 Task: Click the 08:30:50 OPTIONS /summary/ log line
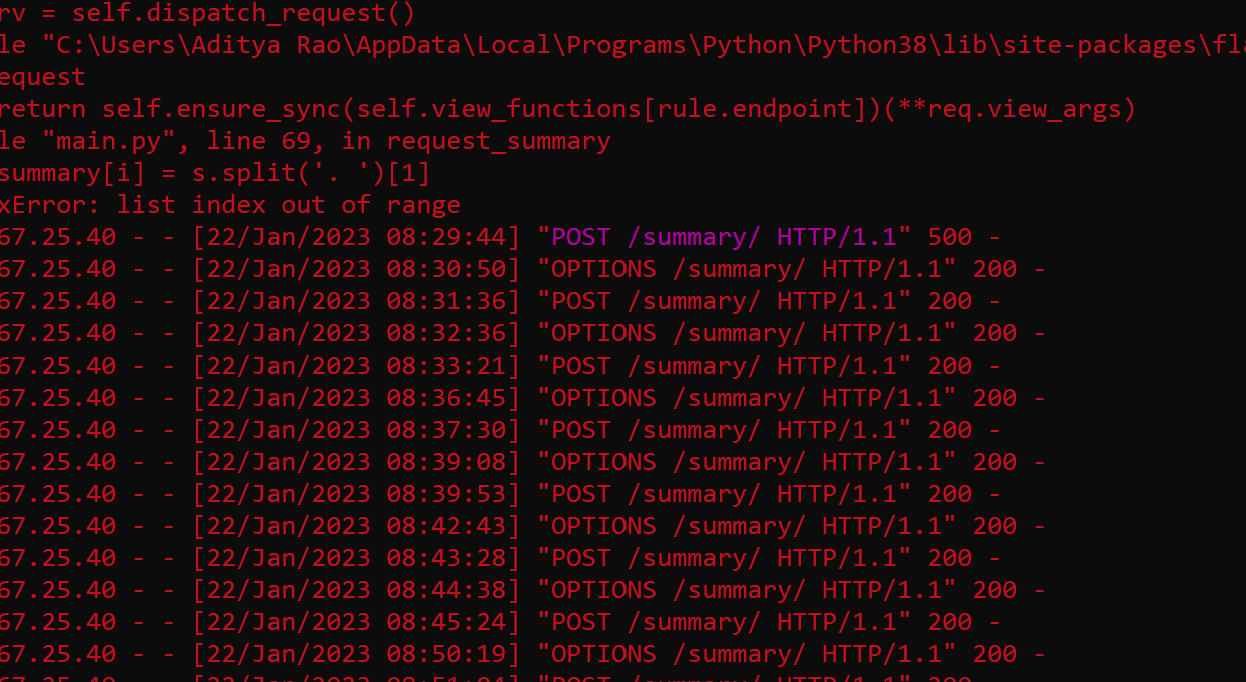tap(523, 269)
